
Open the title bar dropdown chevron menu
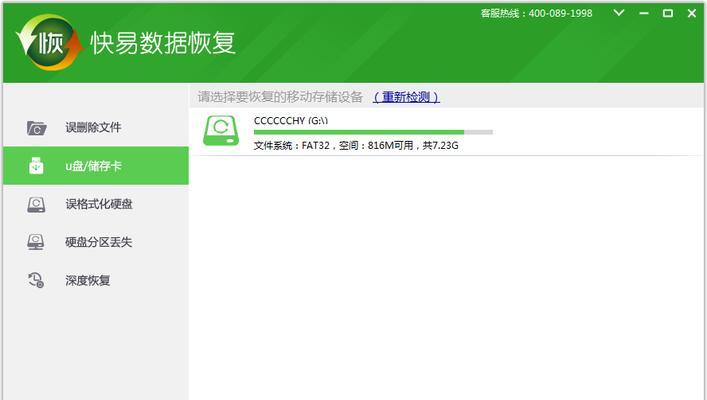tap(619, 13)
